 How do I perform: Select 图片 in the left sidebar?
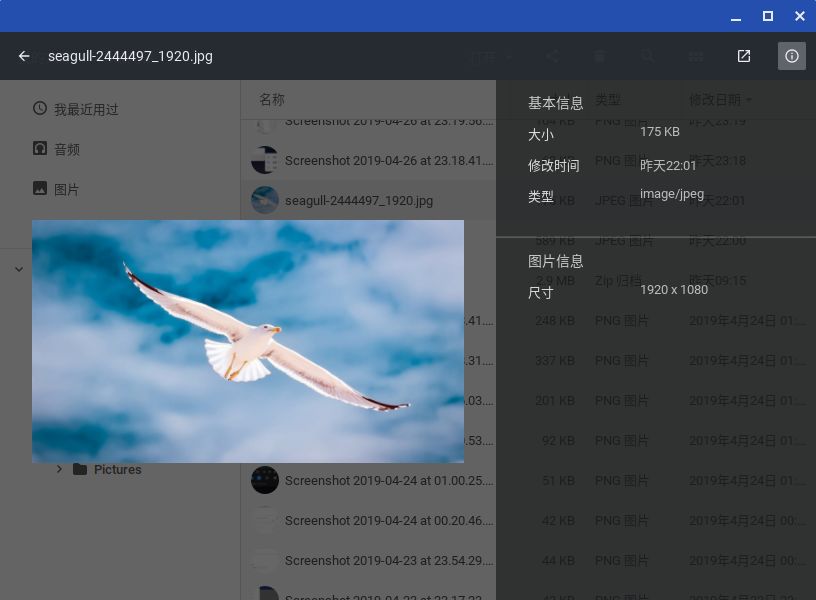[66, 189]
